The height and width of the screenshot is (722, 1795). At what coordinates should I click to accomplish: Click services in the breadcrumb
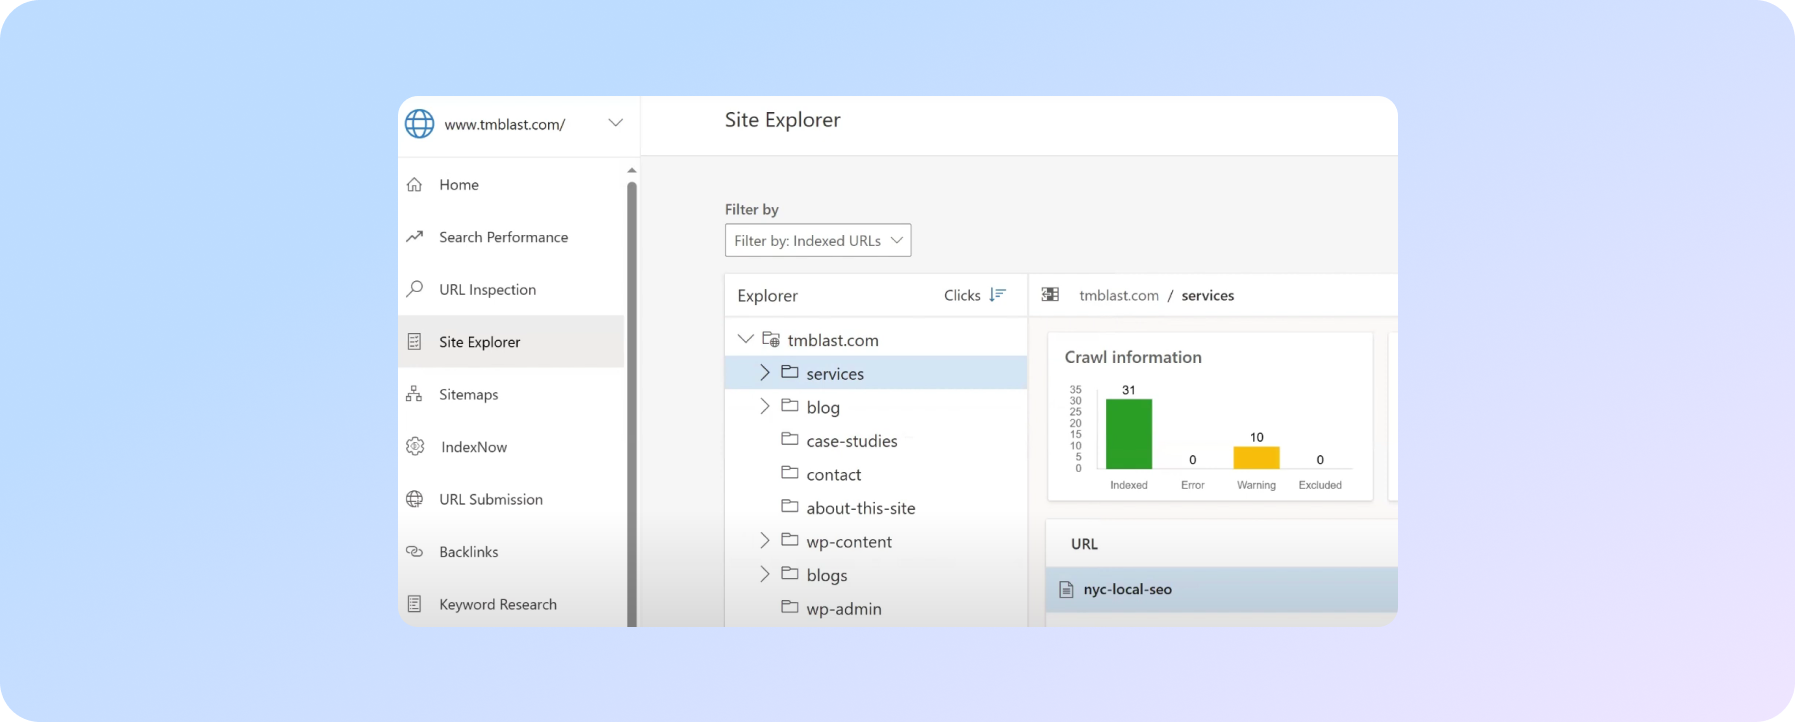click(x=1208, y=295)
